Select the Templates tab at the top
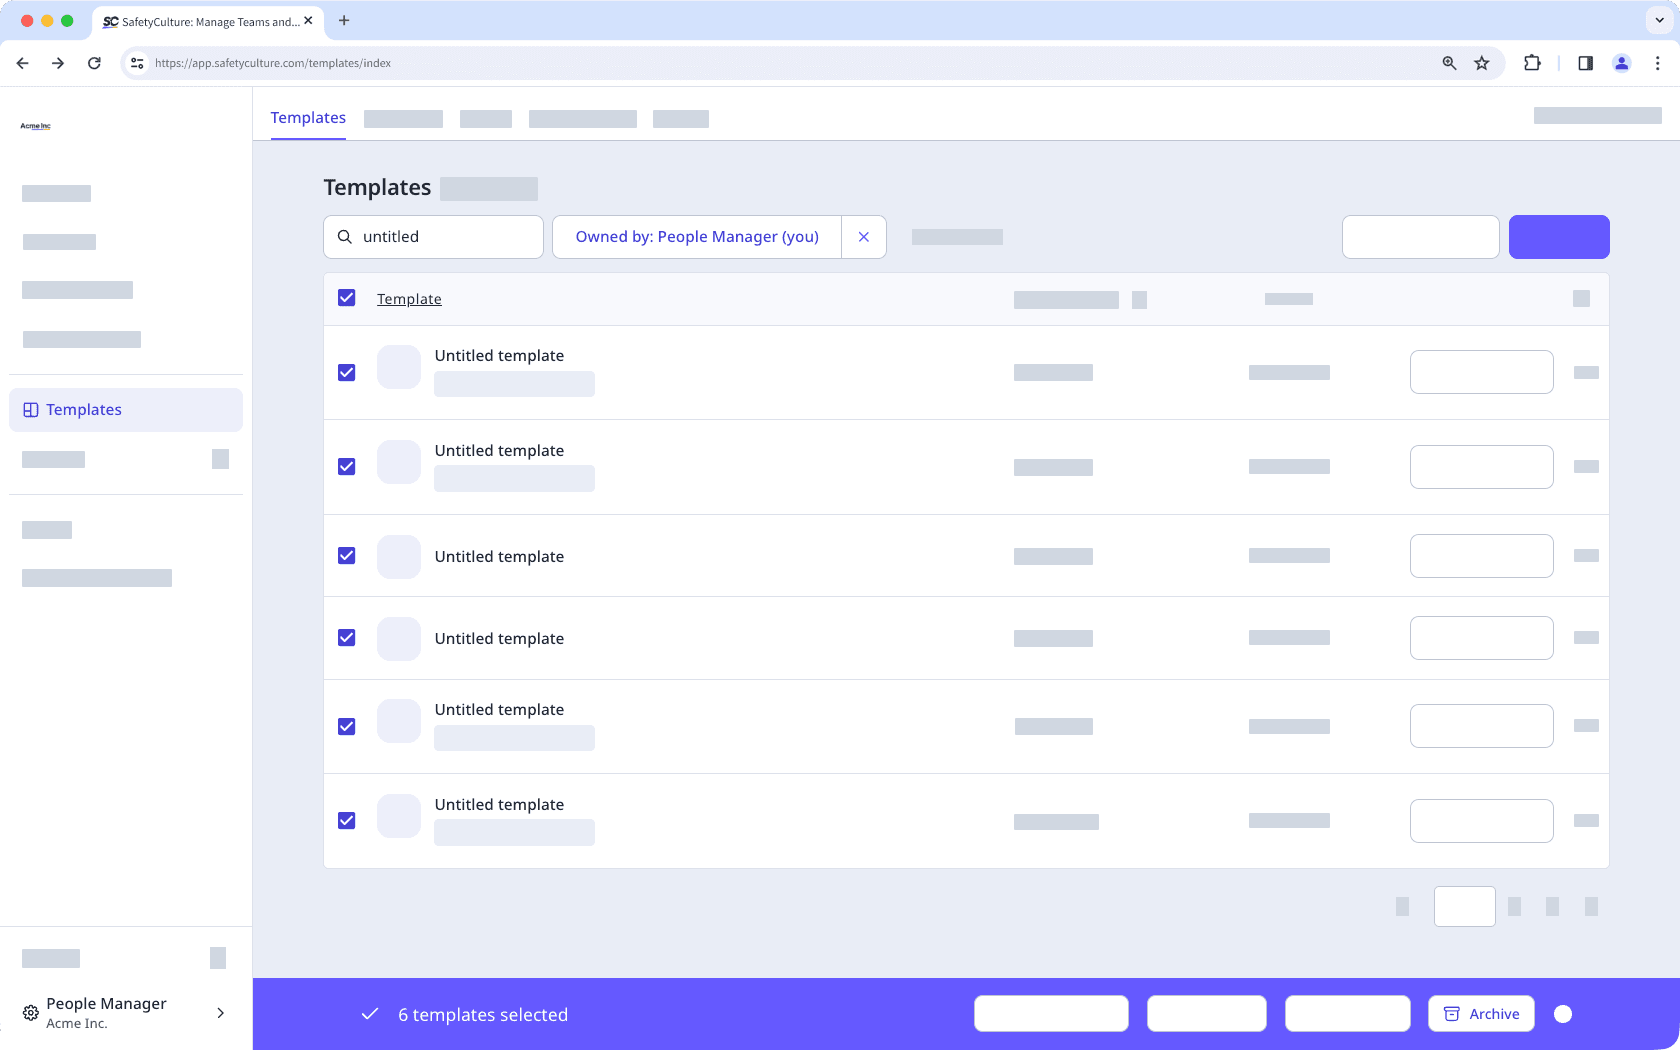 (308, 117)
